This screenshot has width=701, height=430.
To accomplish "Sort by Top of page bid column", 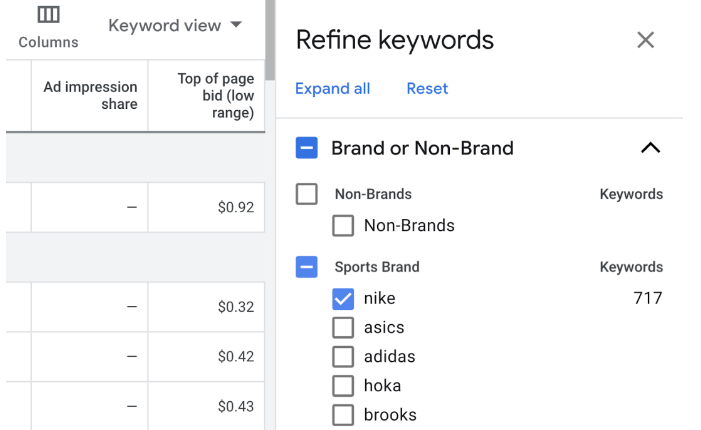I will 215,96.
